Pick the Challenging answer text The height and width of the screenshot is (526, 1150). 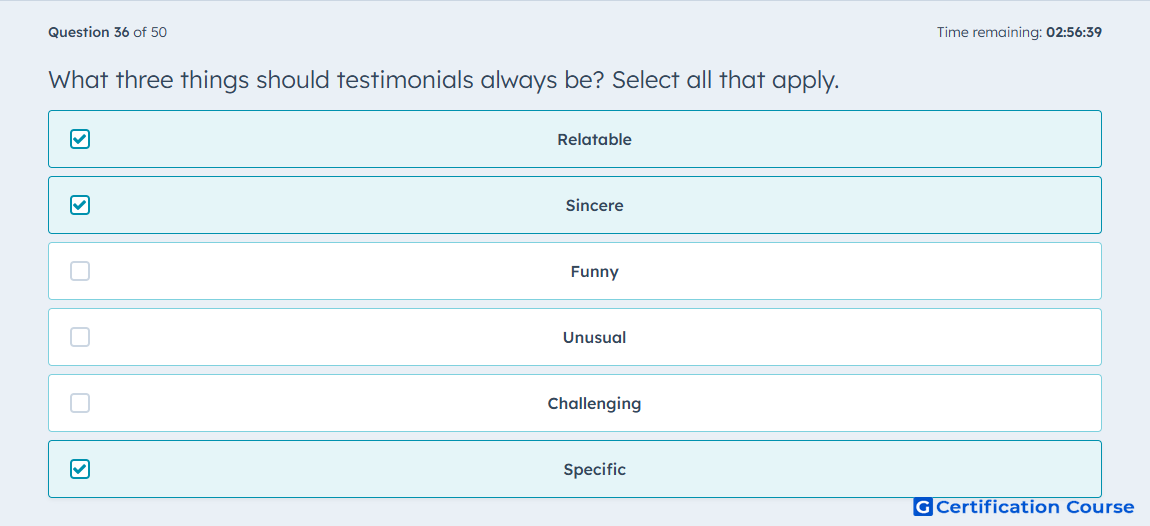coord(594,404)
